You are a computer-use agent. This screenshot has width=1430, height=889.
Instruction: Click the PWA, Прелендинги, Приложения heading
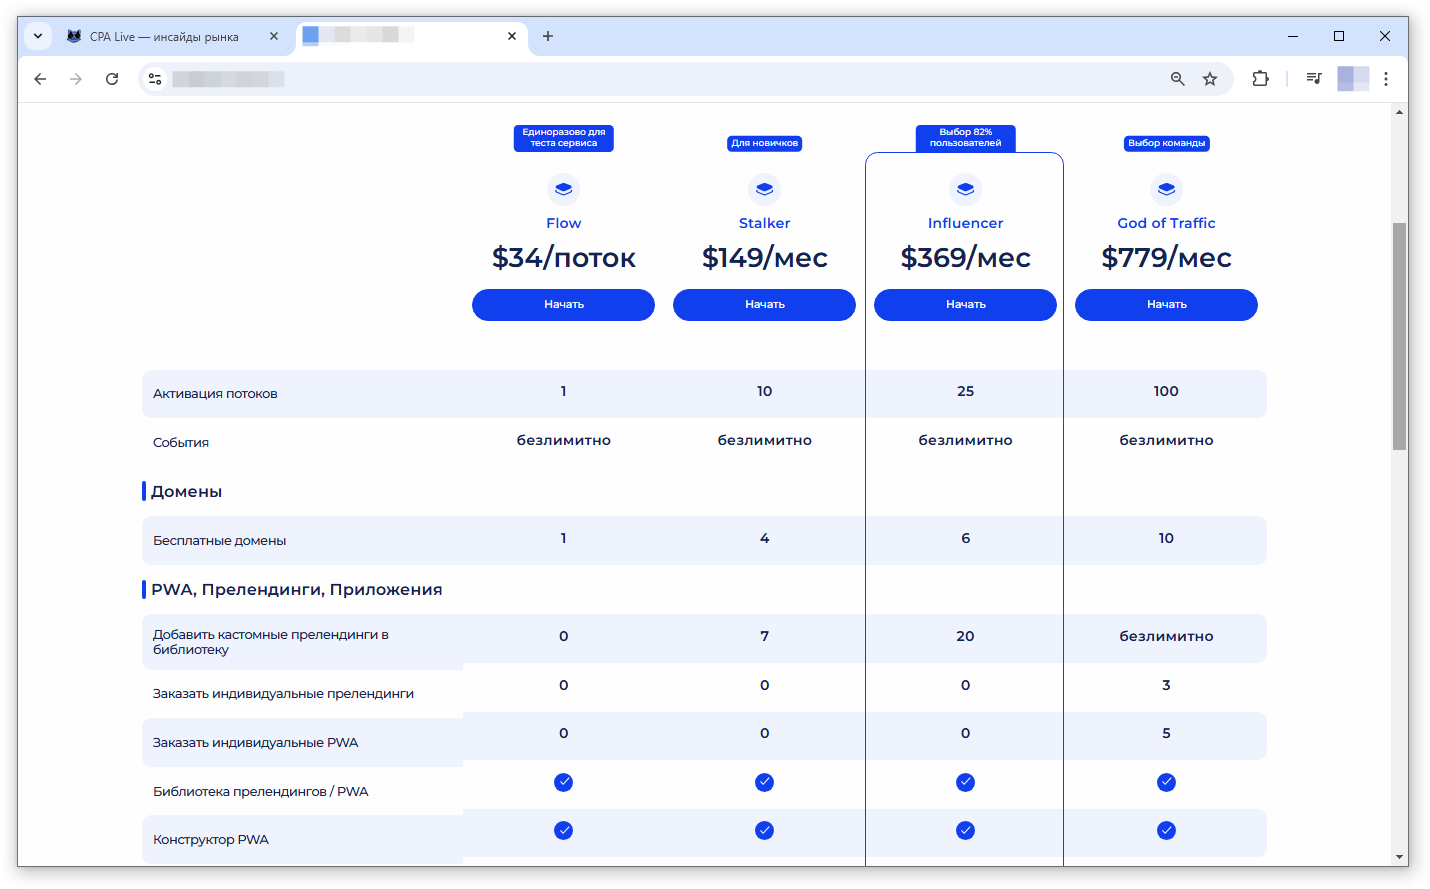(296, 590)
